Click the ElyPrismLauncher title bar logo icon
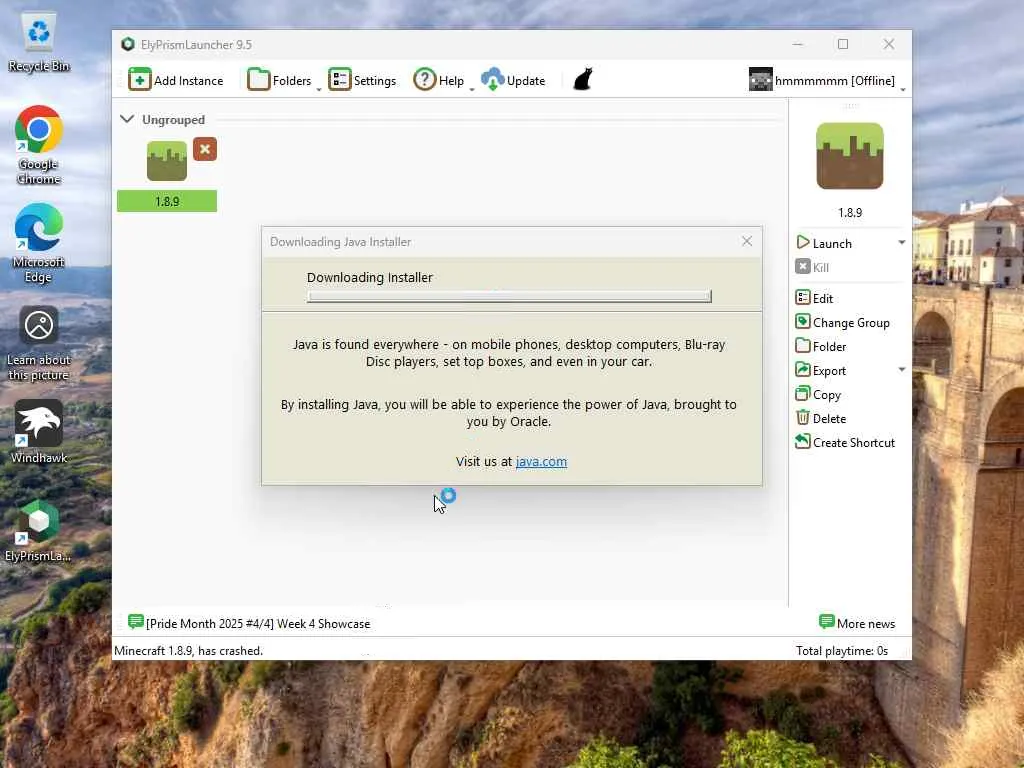The image size is (1024, 768). (x=127, y=44)
